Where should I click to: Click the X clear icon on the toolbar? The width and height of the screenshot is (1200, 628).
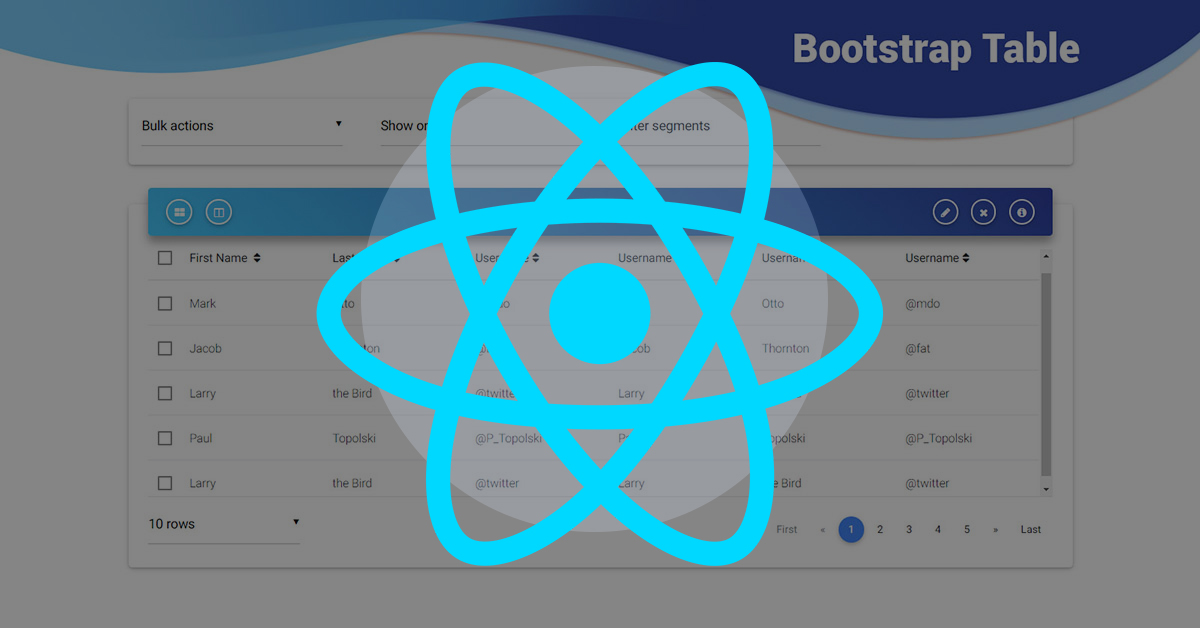point(983,211)
